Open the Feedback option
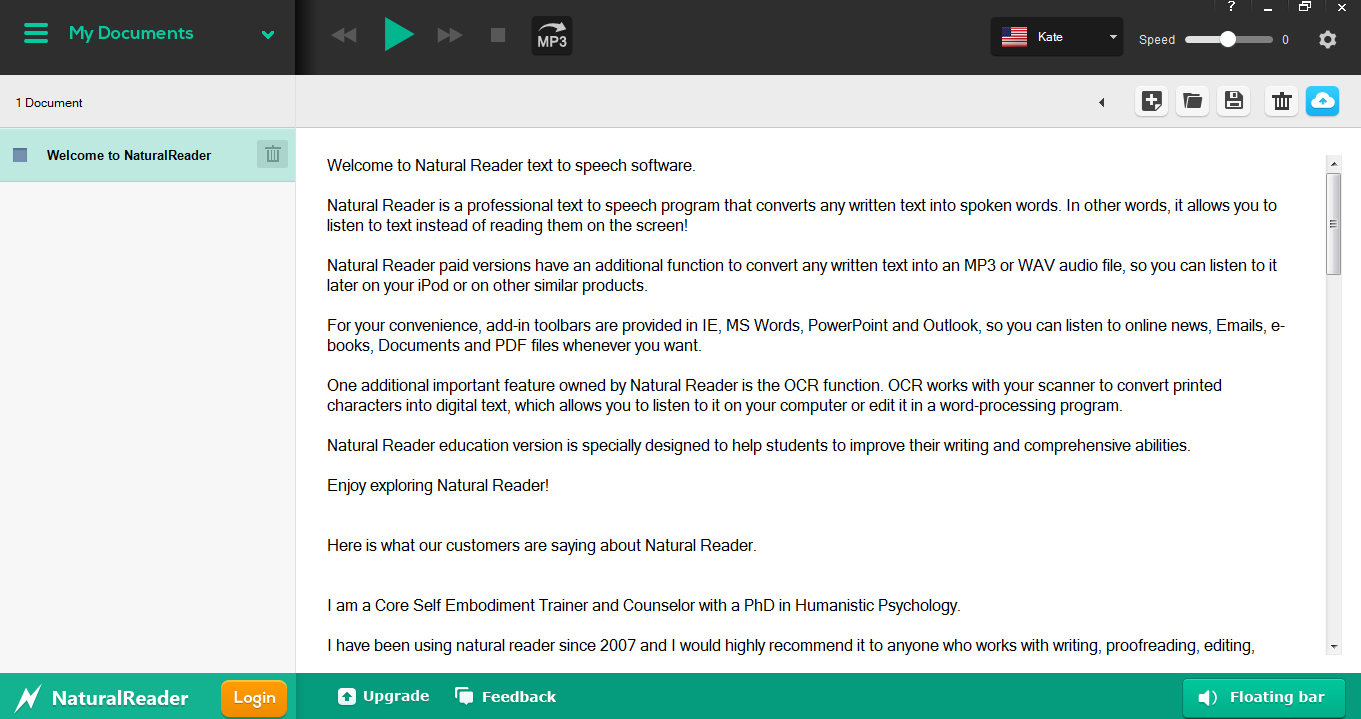 click(505, 696)
